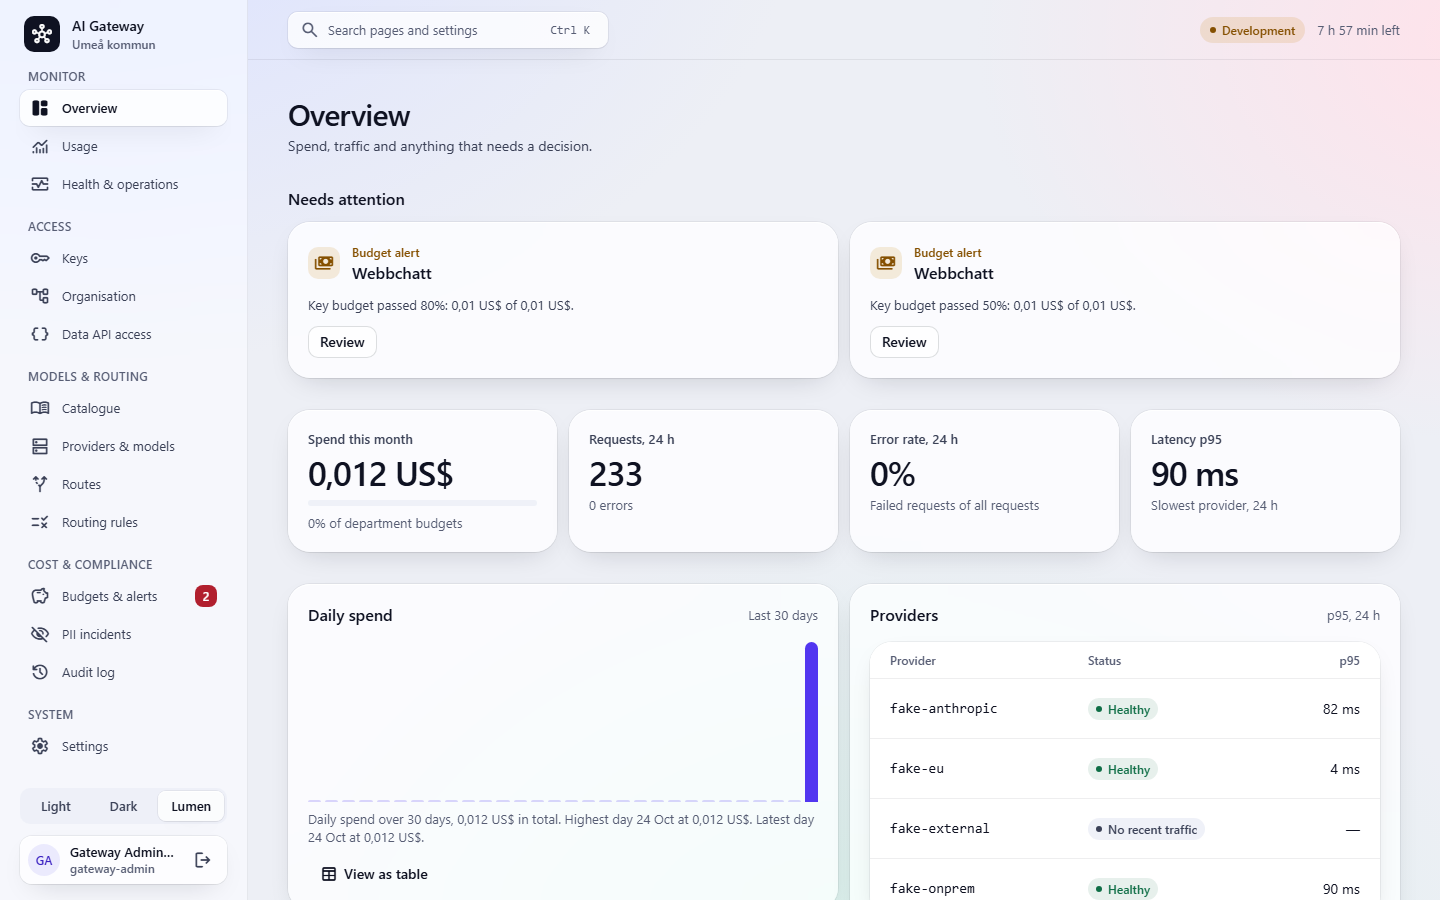1440x900 pixels.
Task: Open Budgets & alerts page label
Action: (110, 597)
